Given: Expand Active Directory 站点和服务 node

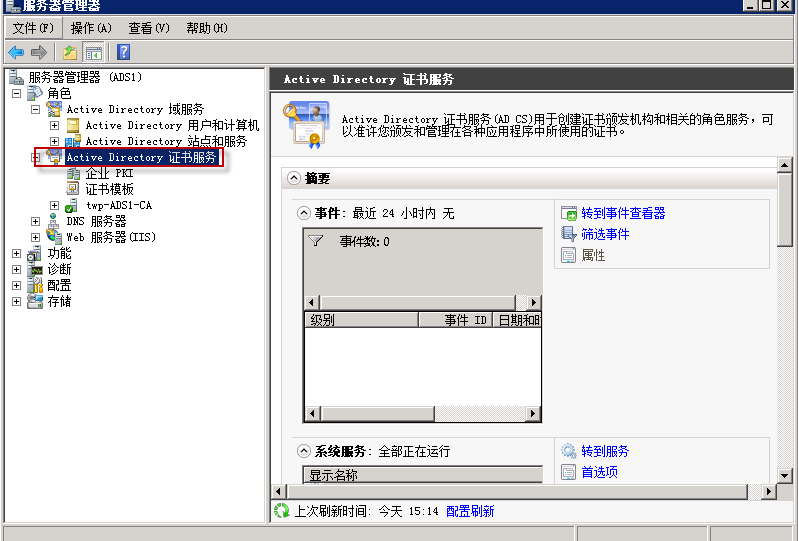Looking at the screenshot, I should [54, 141].
